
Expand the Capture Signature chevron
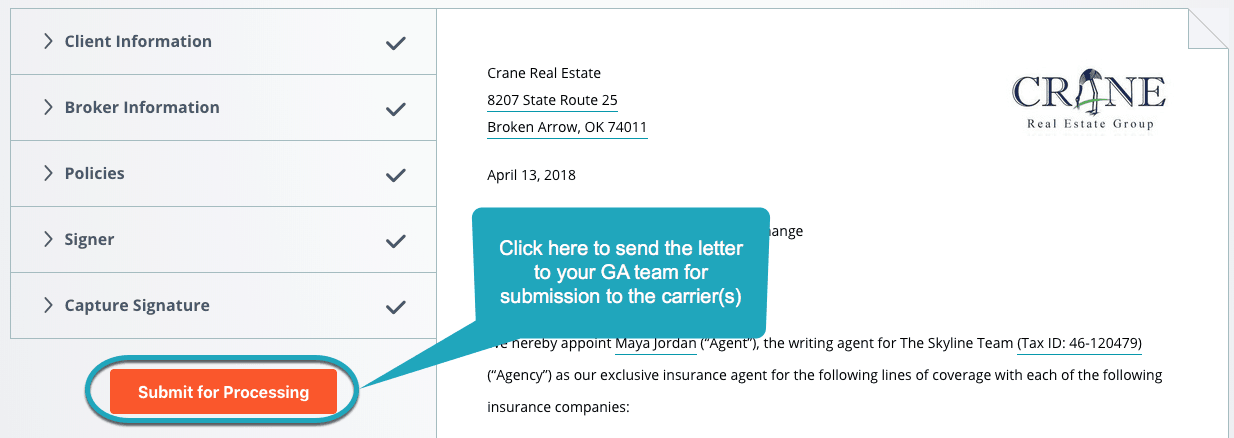coord(48,306)
